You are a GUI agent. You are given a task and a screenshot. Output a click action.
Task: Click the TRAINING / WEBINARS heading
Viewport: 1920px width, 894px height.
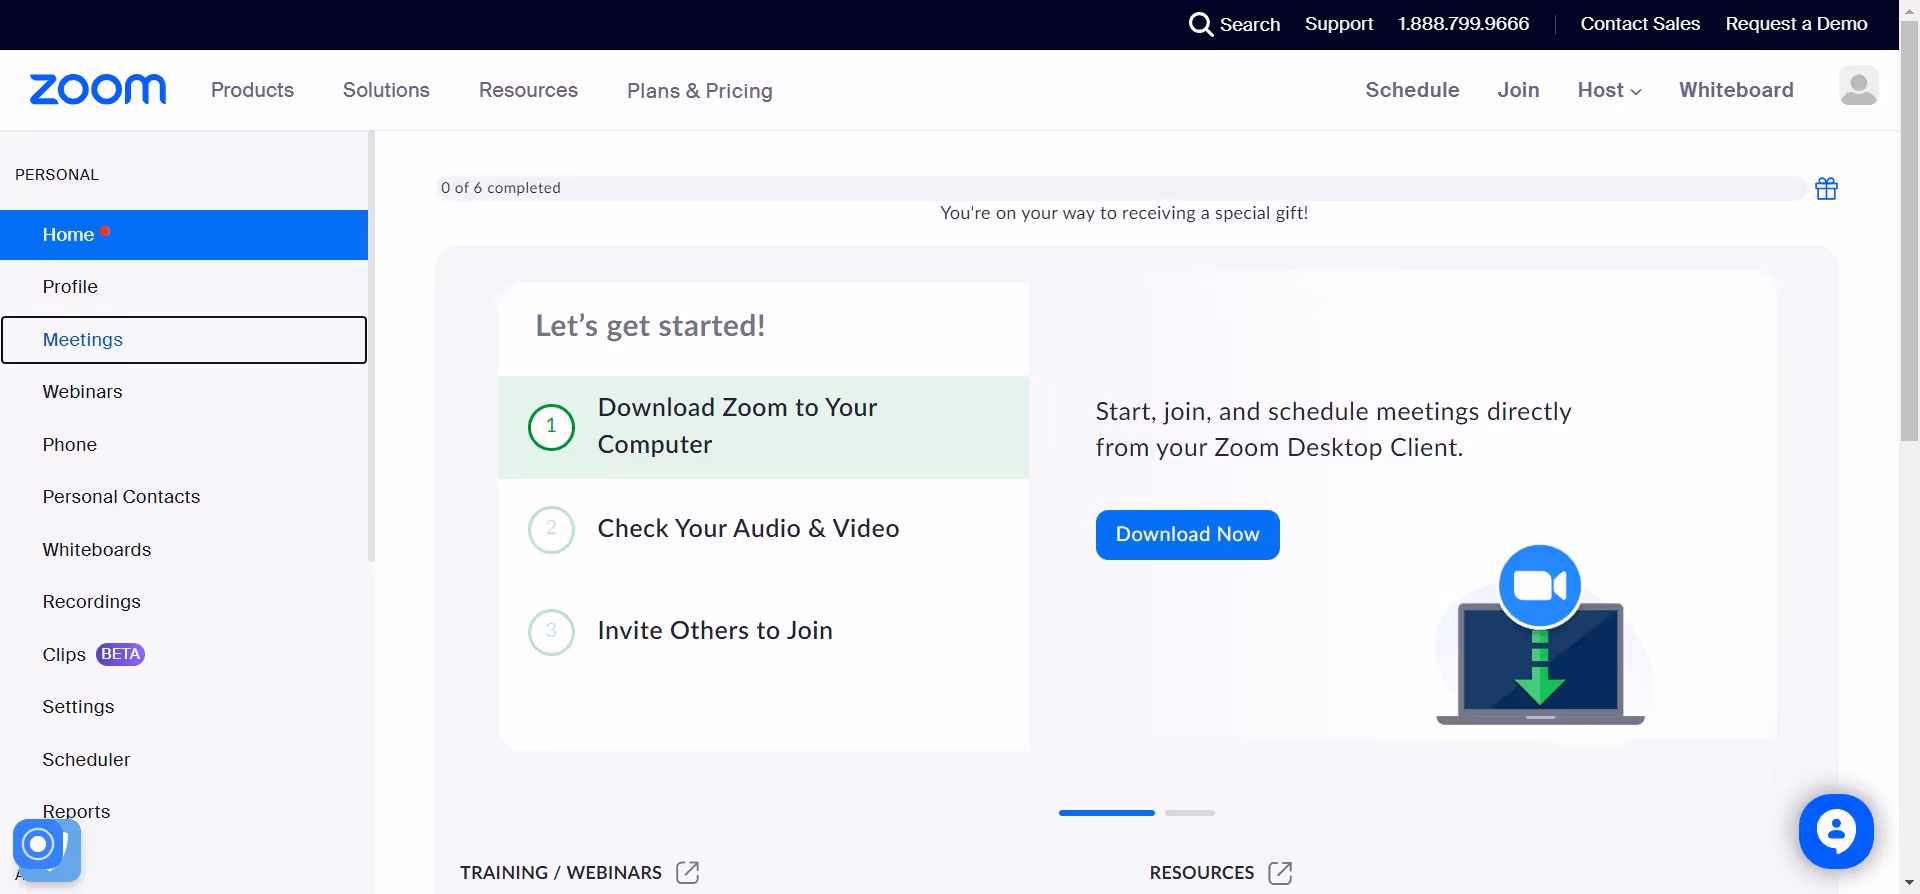tap(561, 873)
